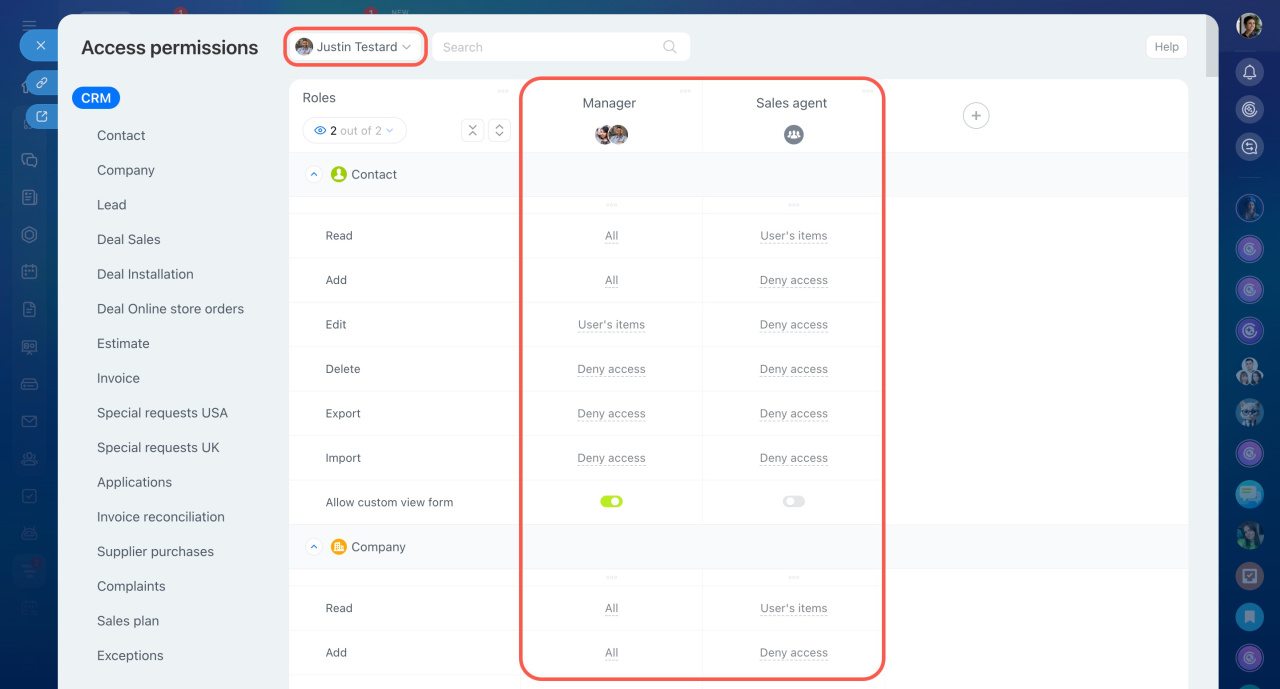Click the collapse all sections icon
The width and height of the screenshot is (1280, 689).
pos(473,130)
